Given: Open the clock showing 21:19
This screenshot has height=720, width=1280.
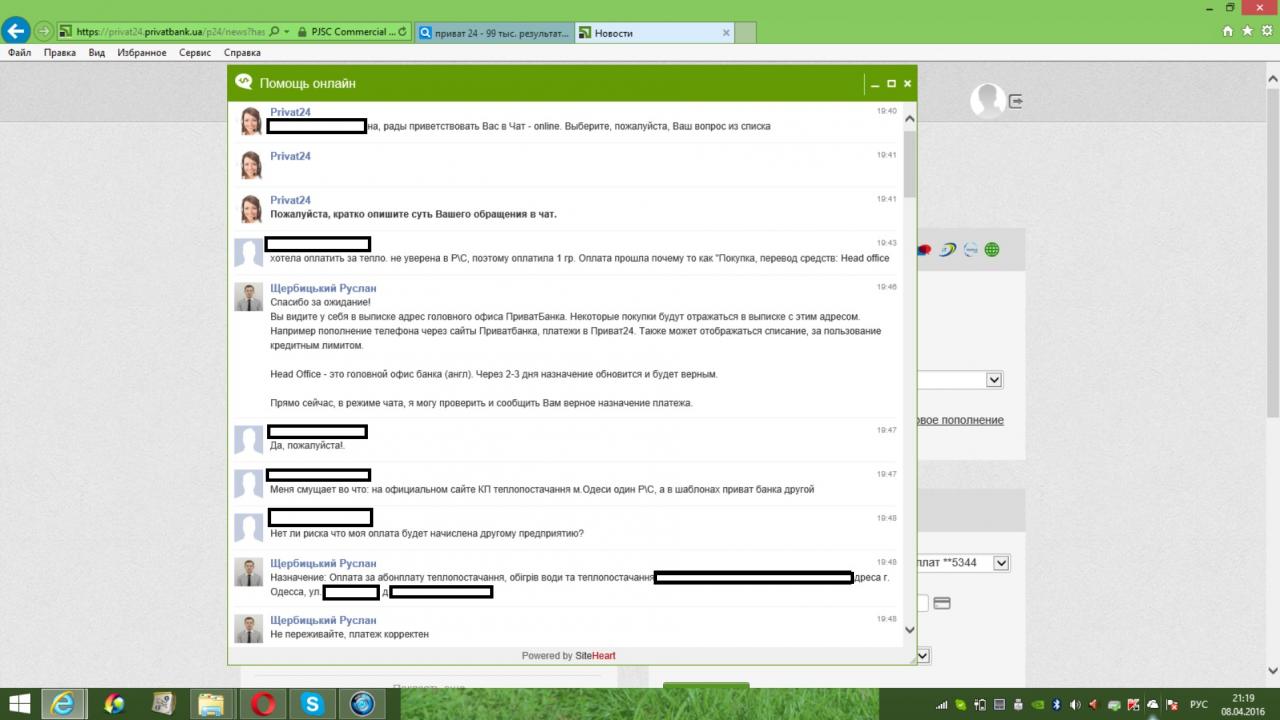Looking at the screenshot, I should [x=1243, y=704].
